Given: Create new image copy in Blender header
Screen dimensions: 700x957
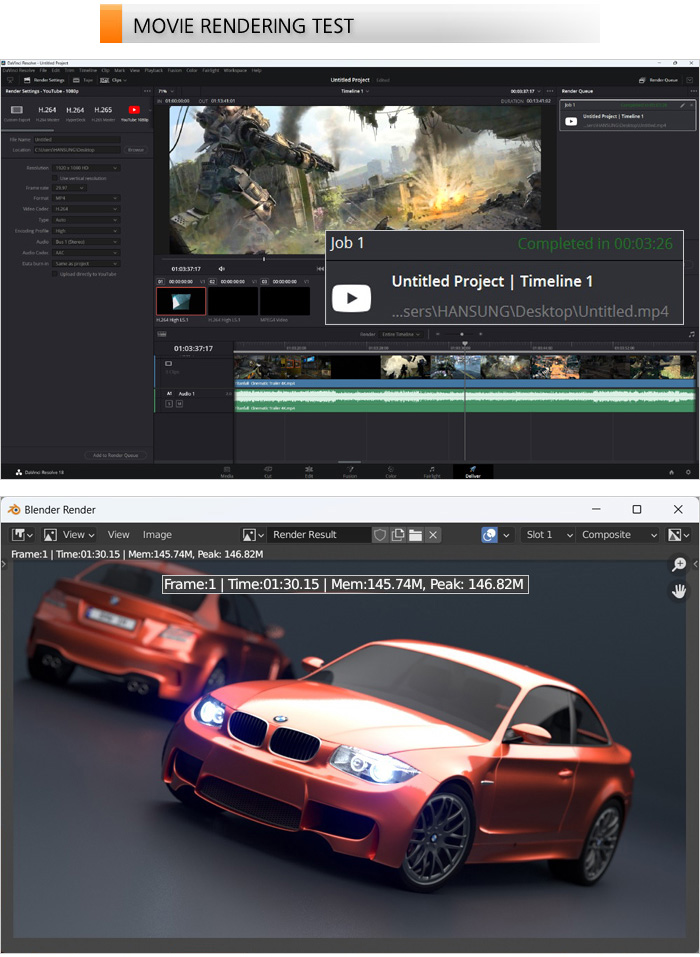Looking at the screenshot, I should (x=398, y=535).
